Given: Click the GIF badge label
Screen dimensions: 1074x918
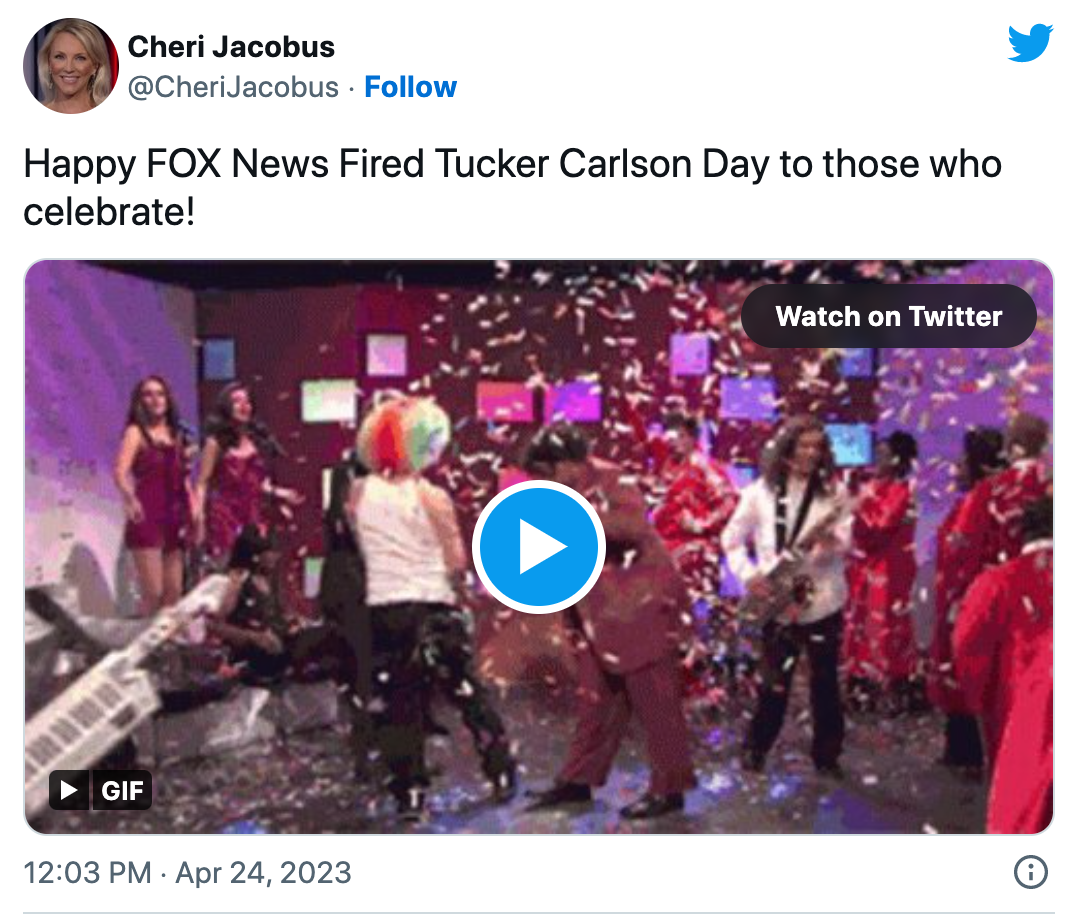Looking at the screenshot, I should pos(124,792).
